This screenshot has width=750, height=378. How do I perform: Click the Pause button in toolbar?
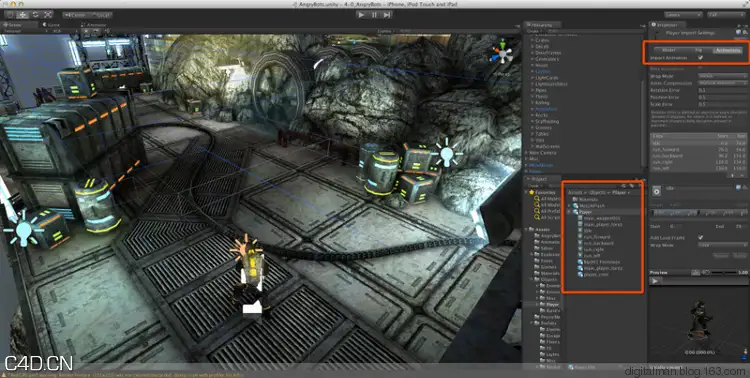[374, 15]
